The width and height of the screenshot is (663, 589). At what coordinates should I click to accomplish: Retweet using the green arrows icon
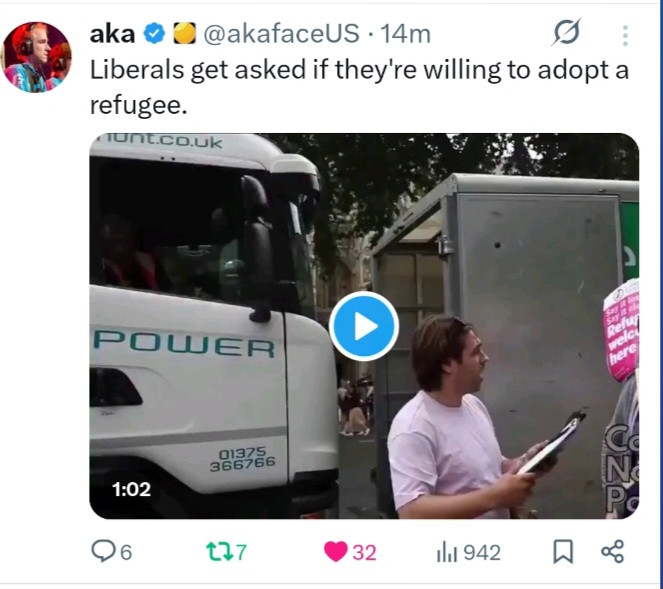(219, 552)
